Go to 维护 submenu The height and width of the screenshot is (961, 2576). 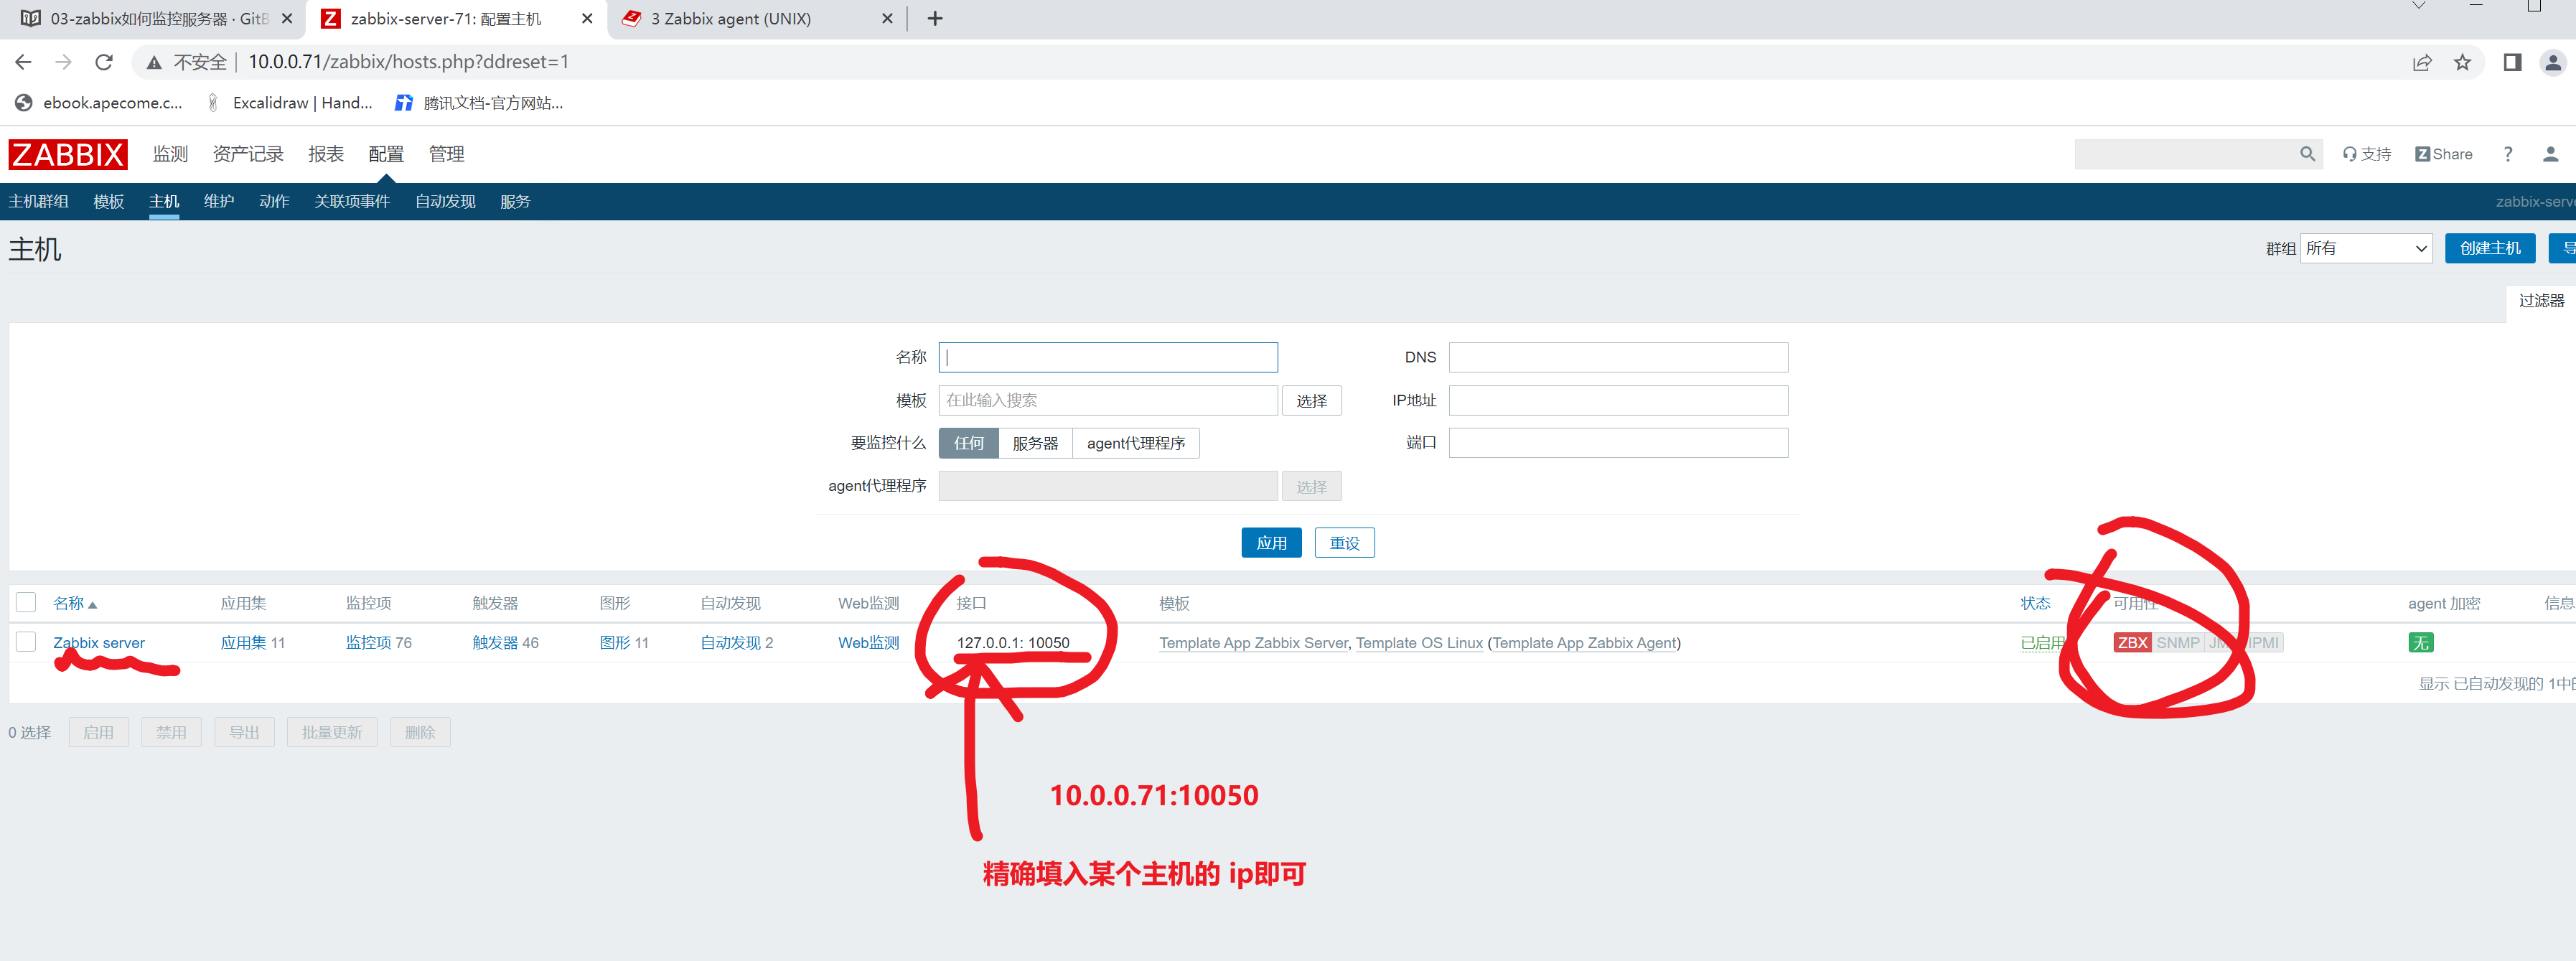click(219, 202)
